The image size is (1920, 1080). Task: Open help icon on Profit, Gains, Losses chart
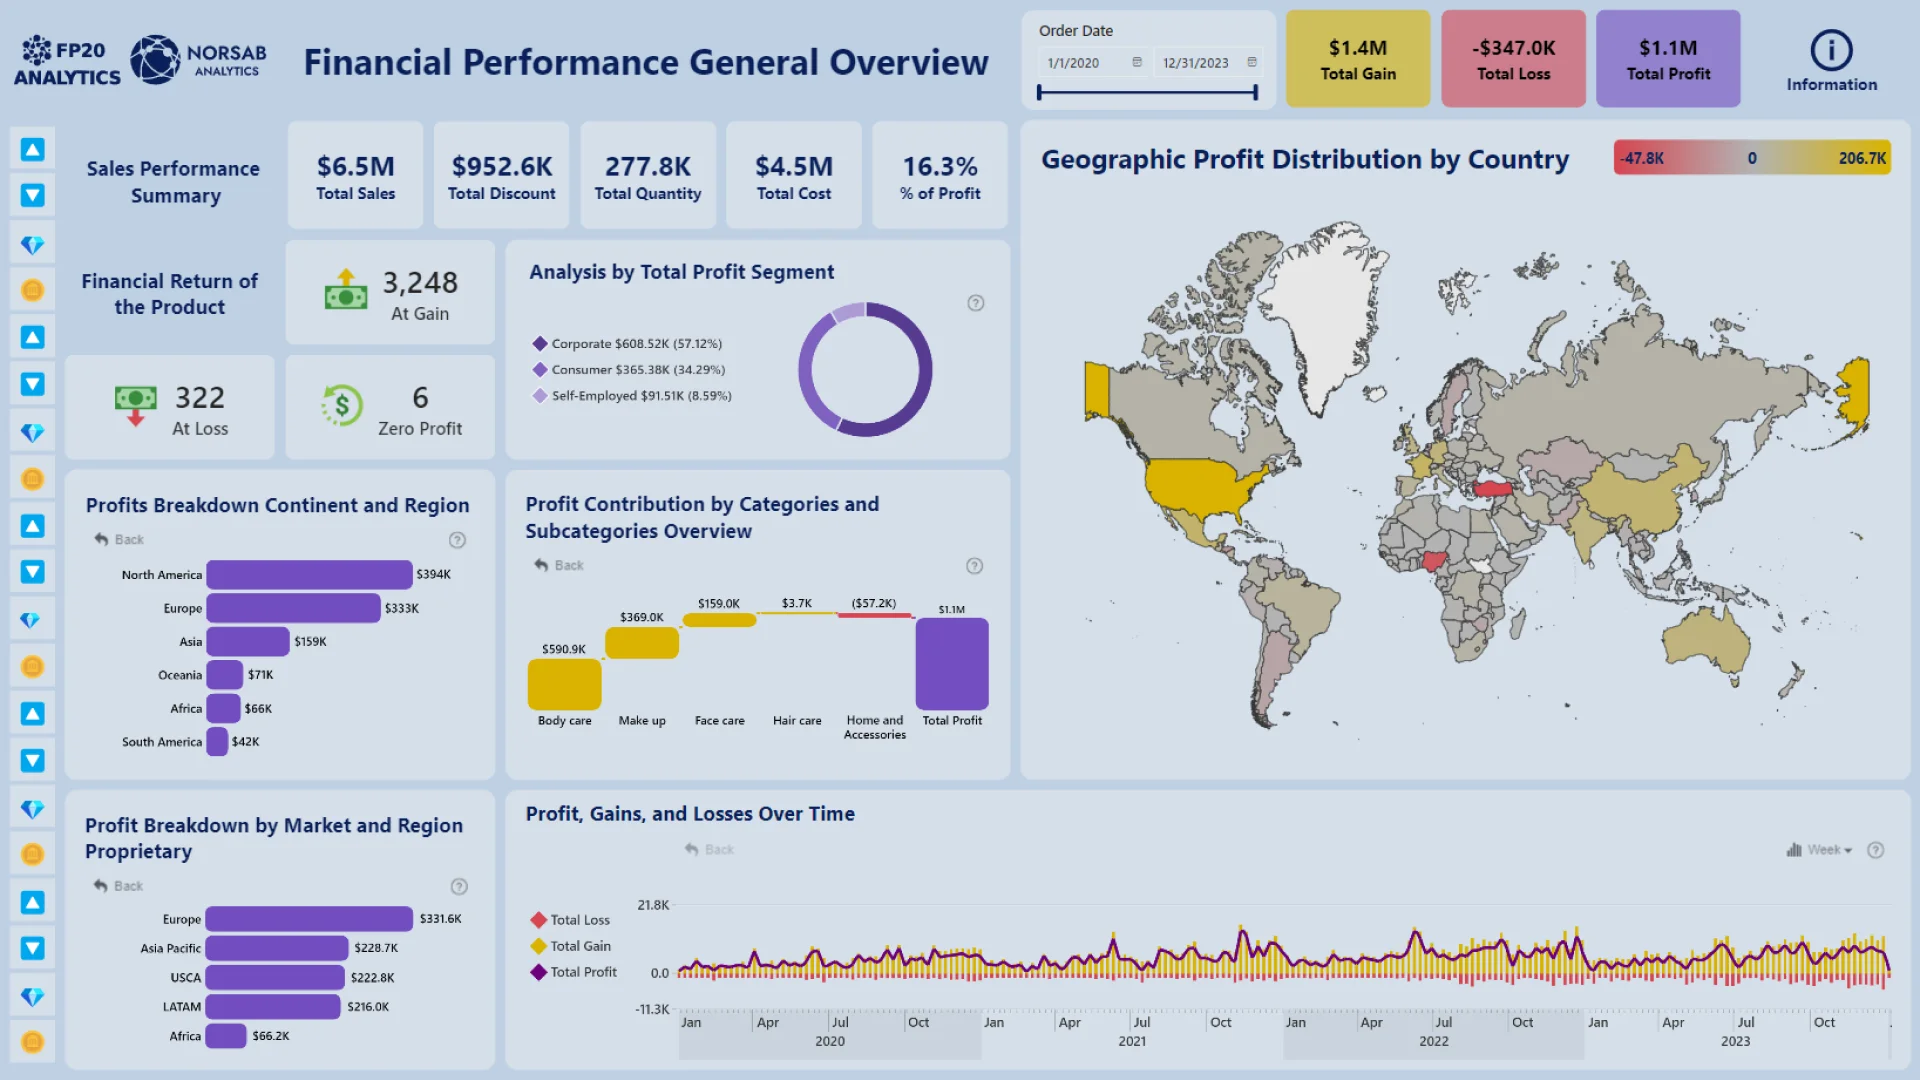1876,850
